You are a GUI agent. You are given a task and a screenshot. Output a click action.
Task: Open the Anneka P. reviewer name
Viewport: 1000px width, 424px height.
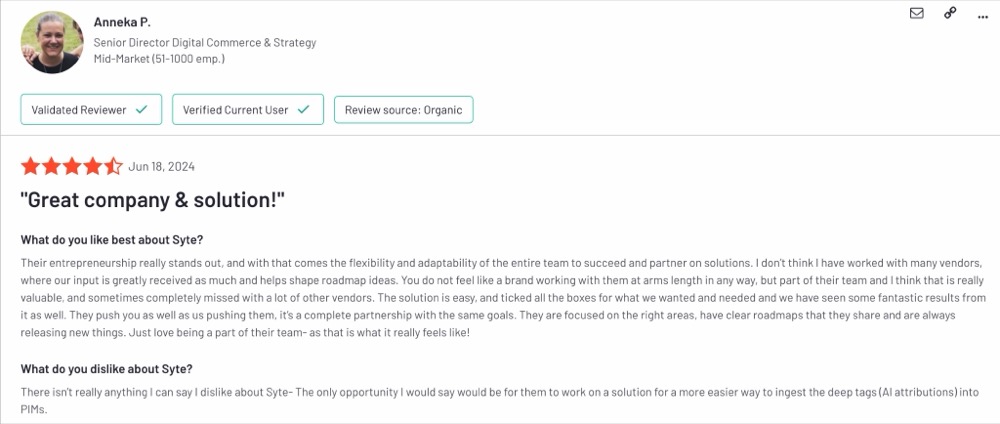coord(122,22)
